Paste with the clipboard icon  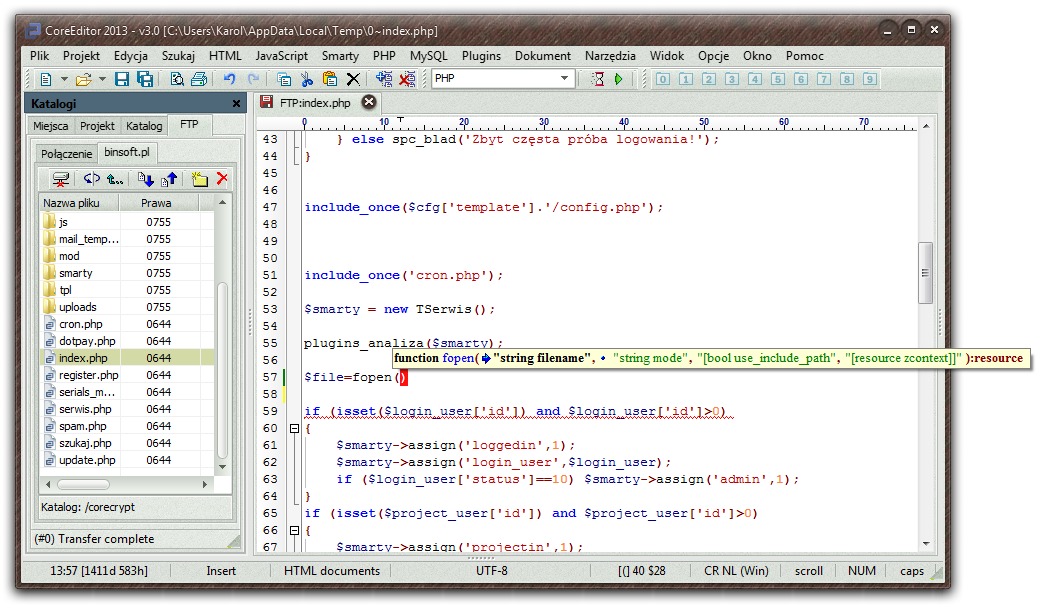tap(330, 79)
